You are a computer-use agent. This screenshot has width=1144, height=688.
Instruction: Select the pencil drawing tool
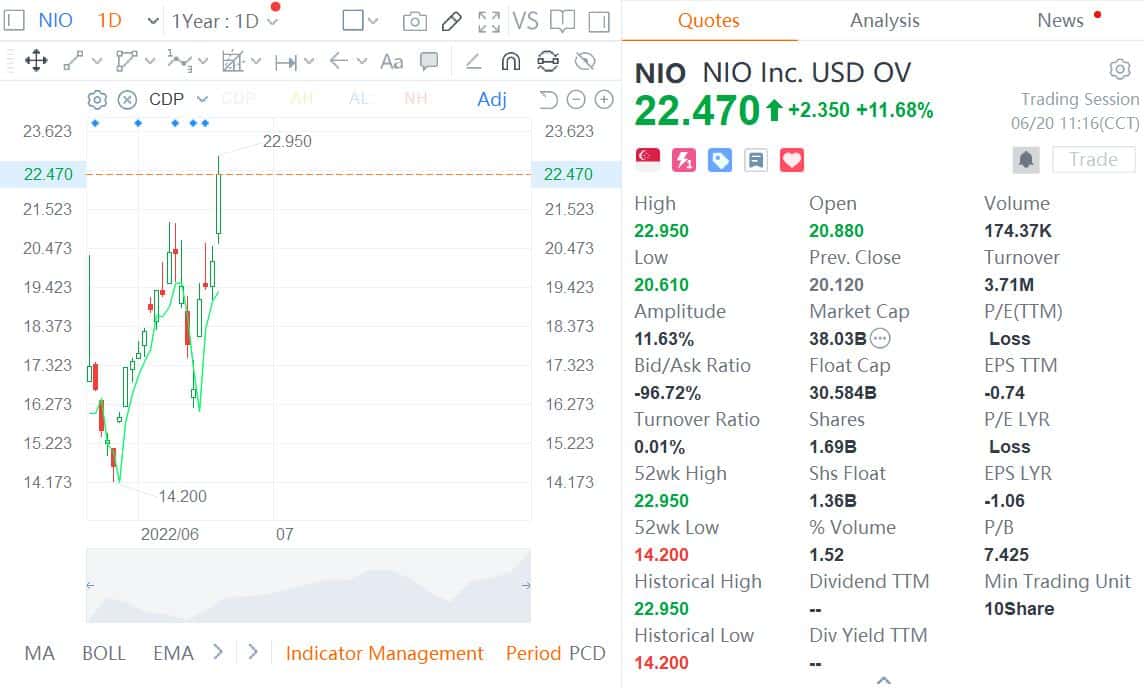(x=451, y=20)
